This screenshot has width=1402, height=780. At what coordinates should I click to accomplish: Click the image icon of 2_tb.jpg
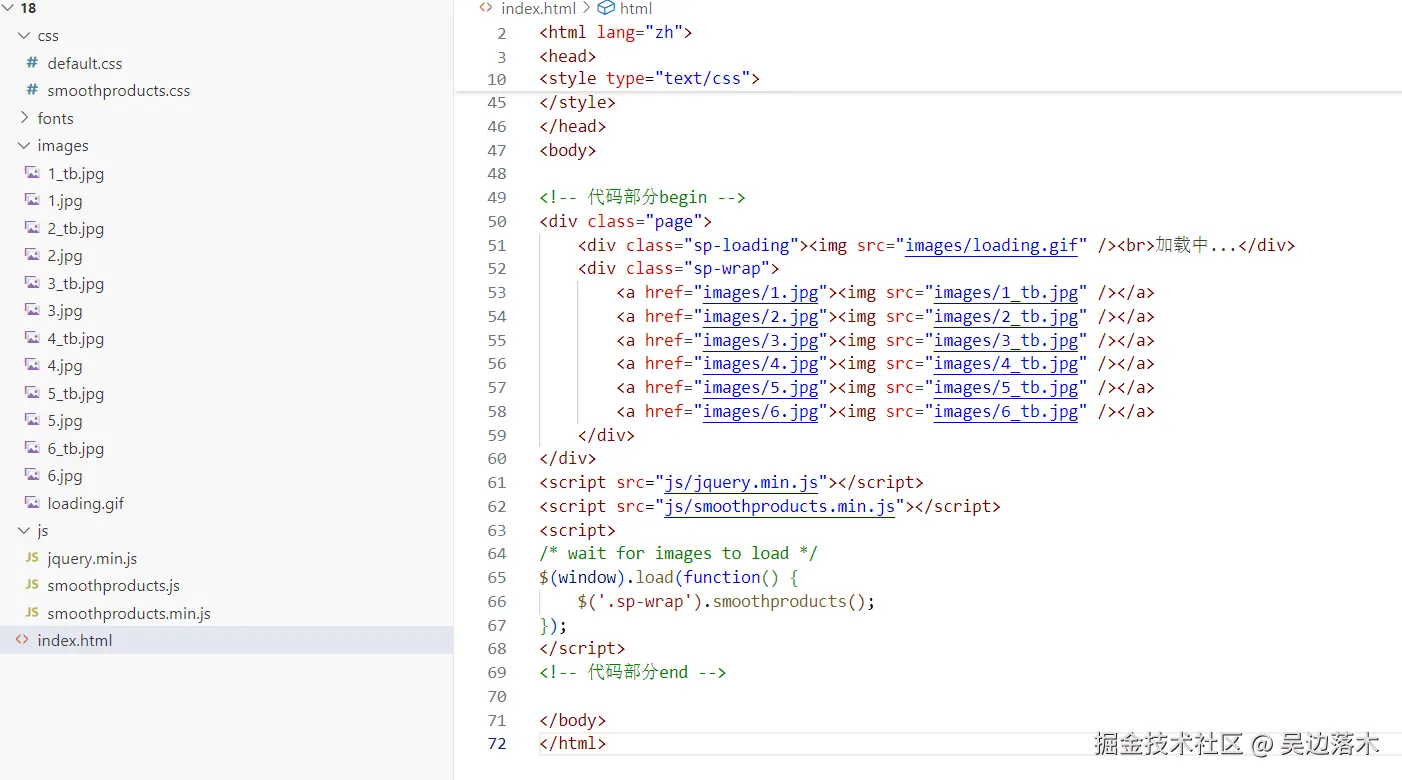click(x=32, y=228)
